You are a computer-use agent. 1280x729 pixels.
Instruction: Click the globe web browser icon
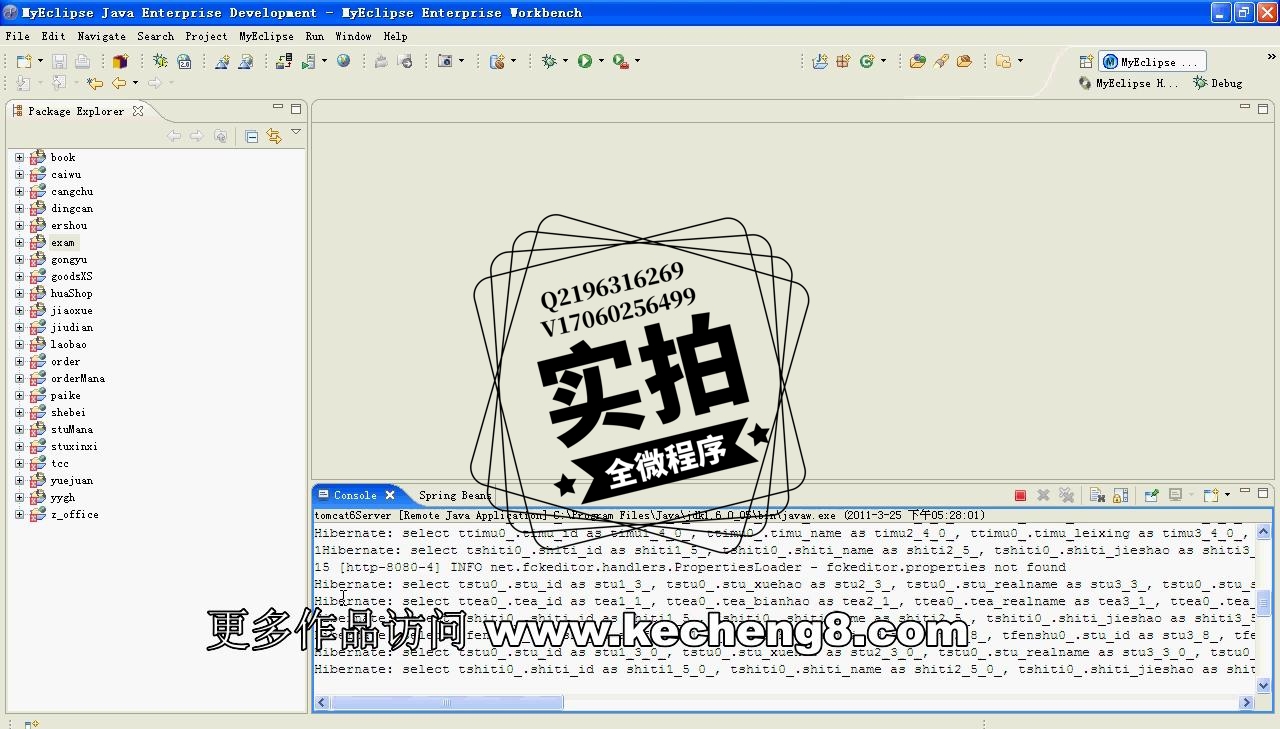point(343,61)
